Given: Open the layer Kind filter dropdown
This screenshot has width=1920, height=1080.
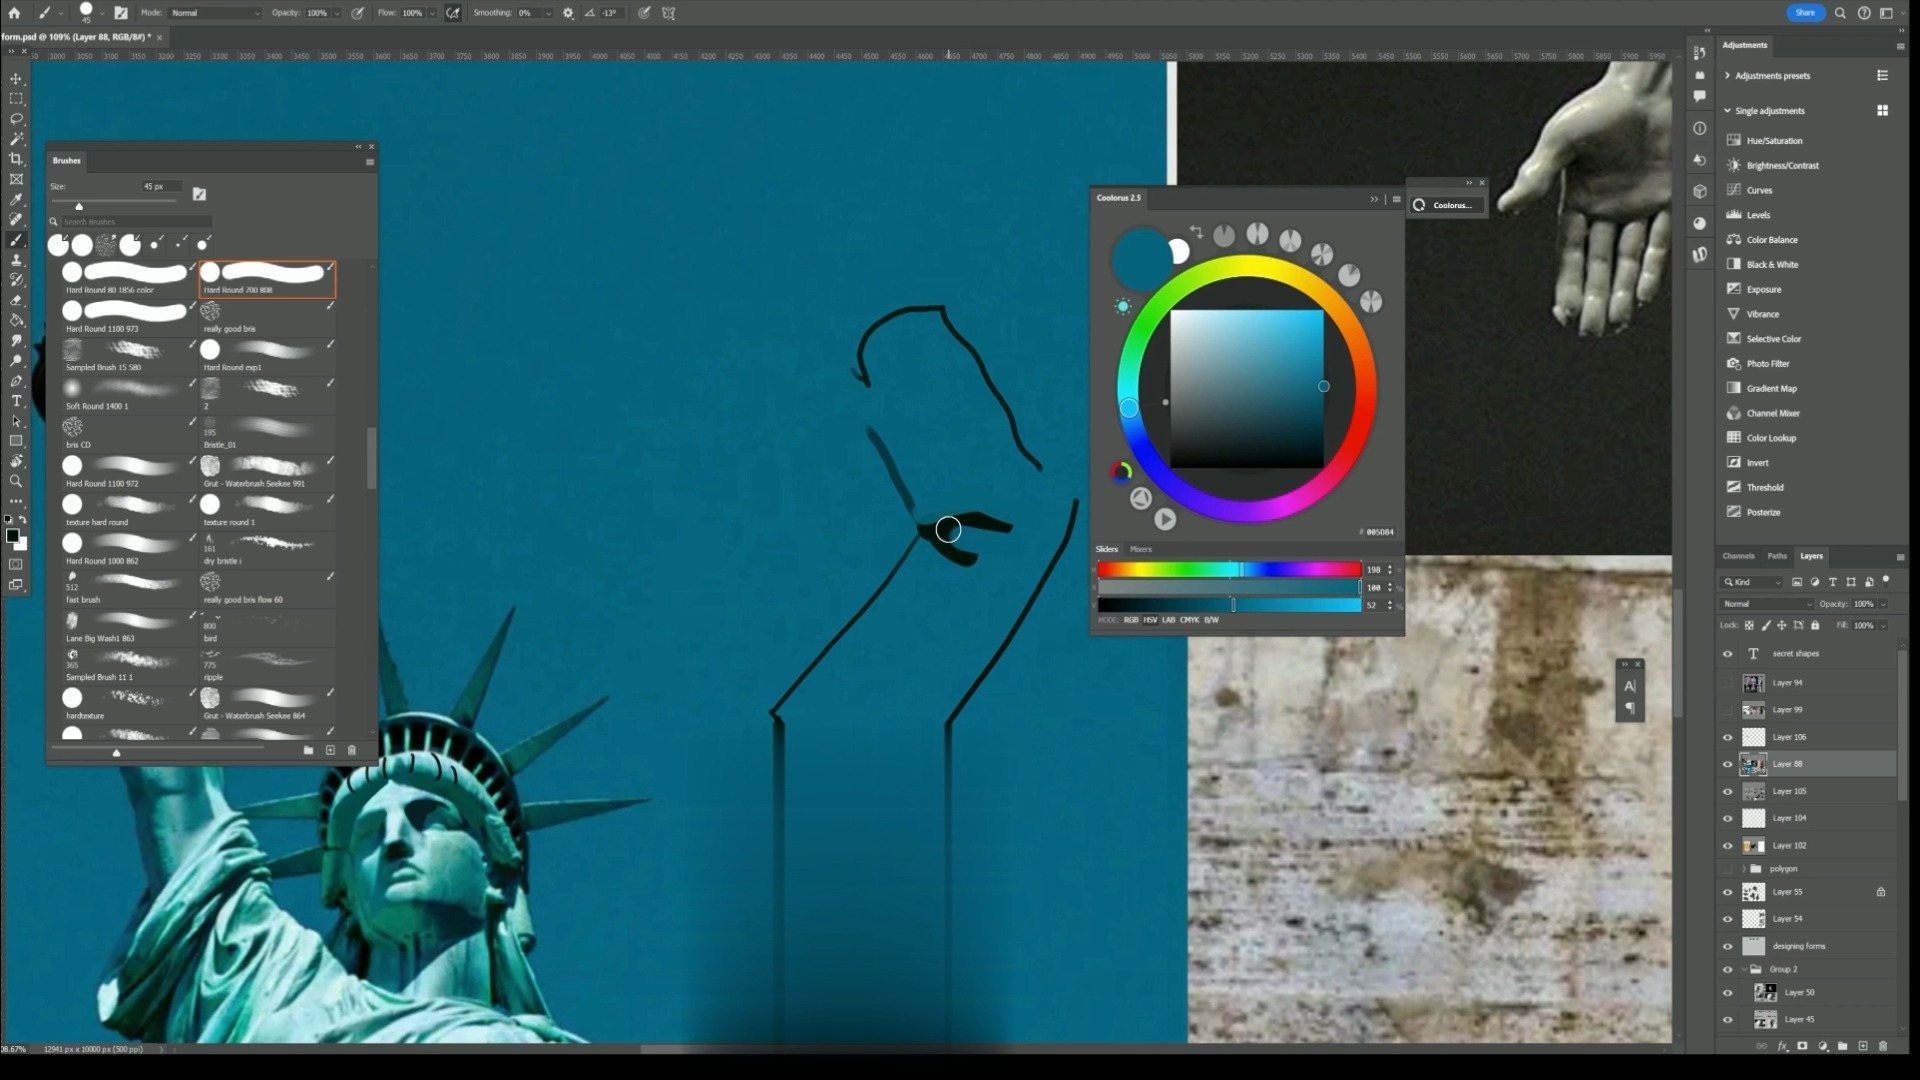Looking at the screenshot, I should (1753, 582).
